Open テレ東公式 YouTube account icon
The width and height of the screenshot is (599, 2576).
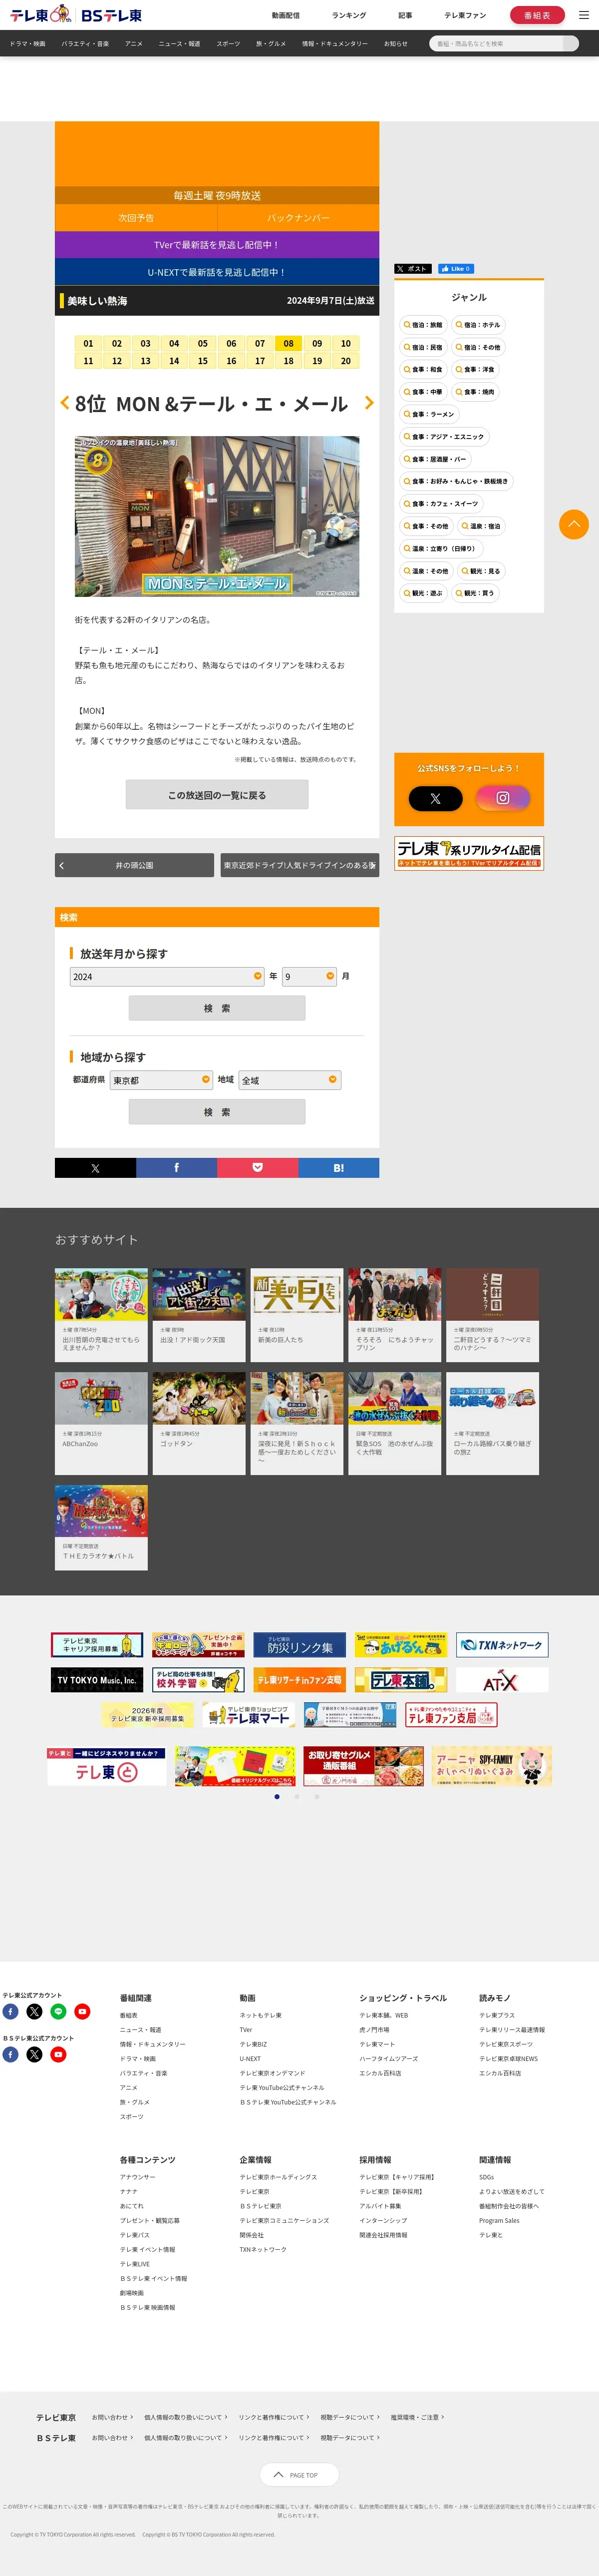82,2011
